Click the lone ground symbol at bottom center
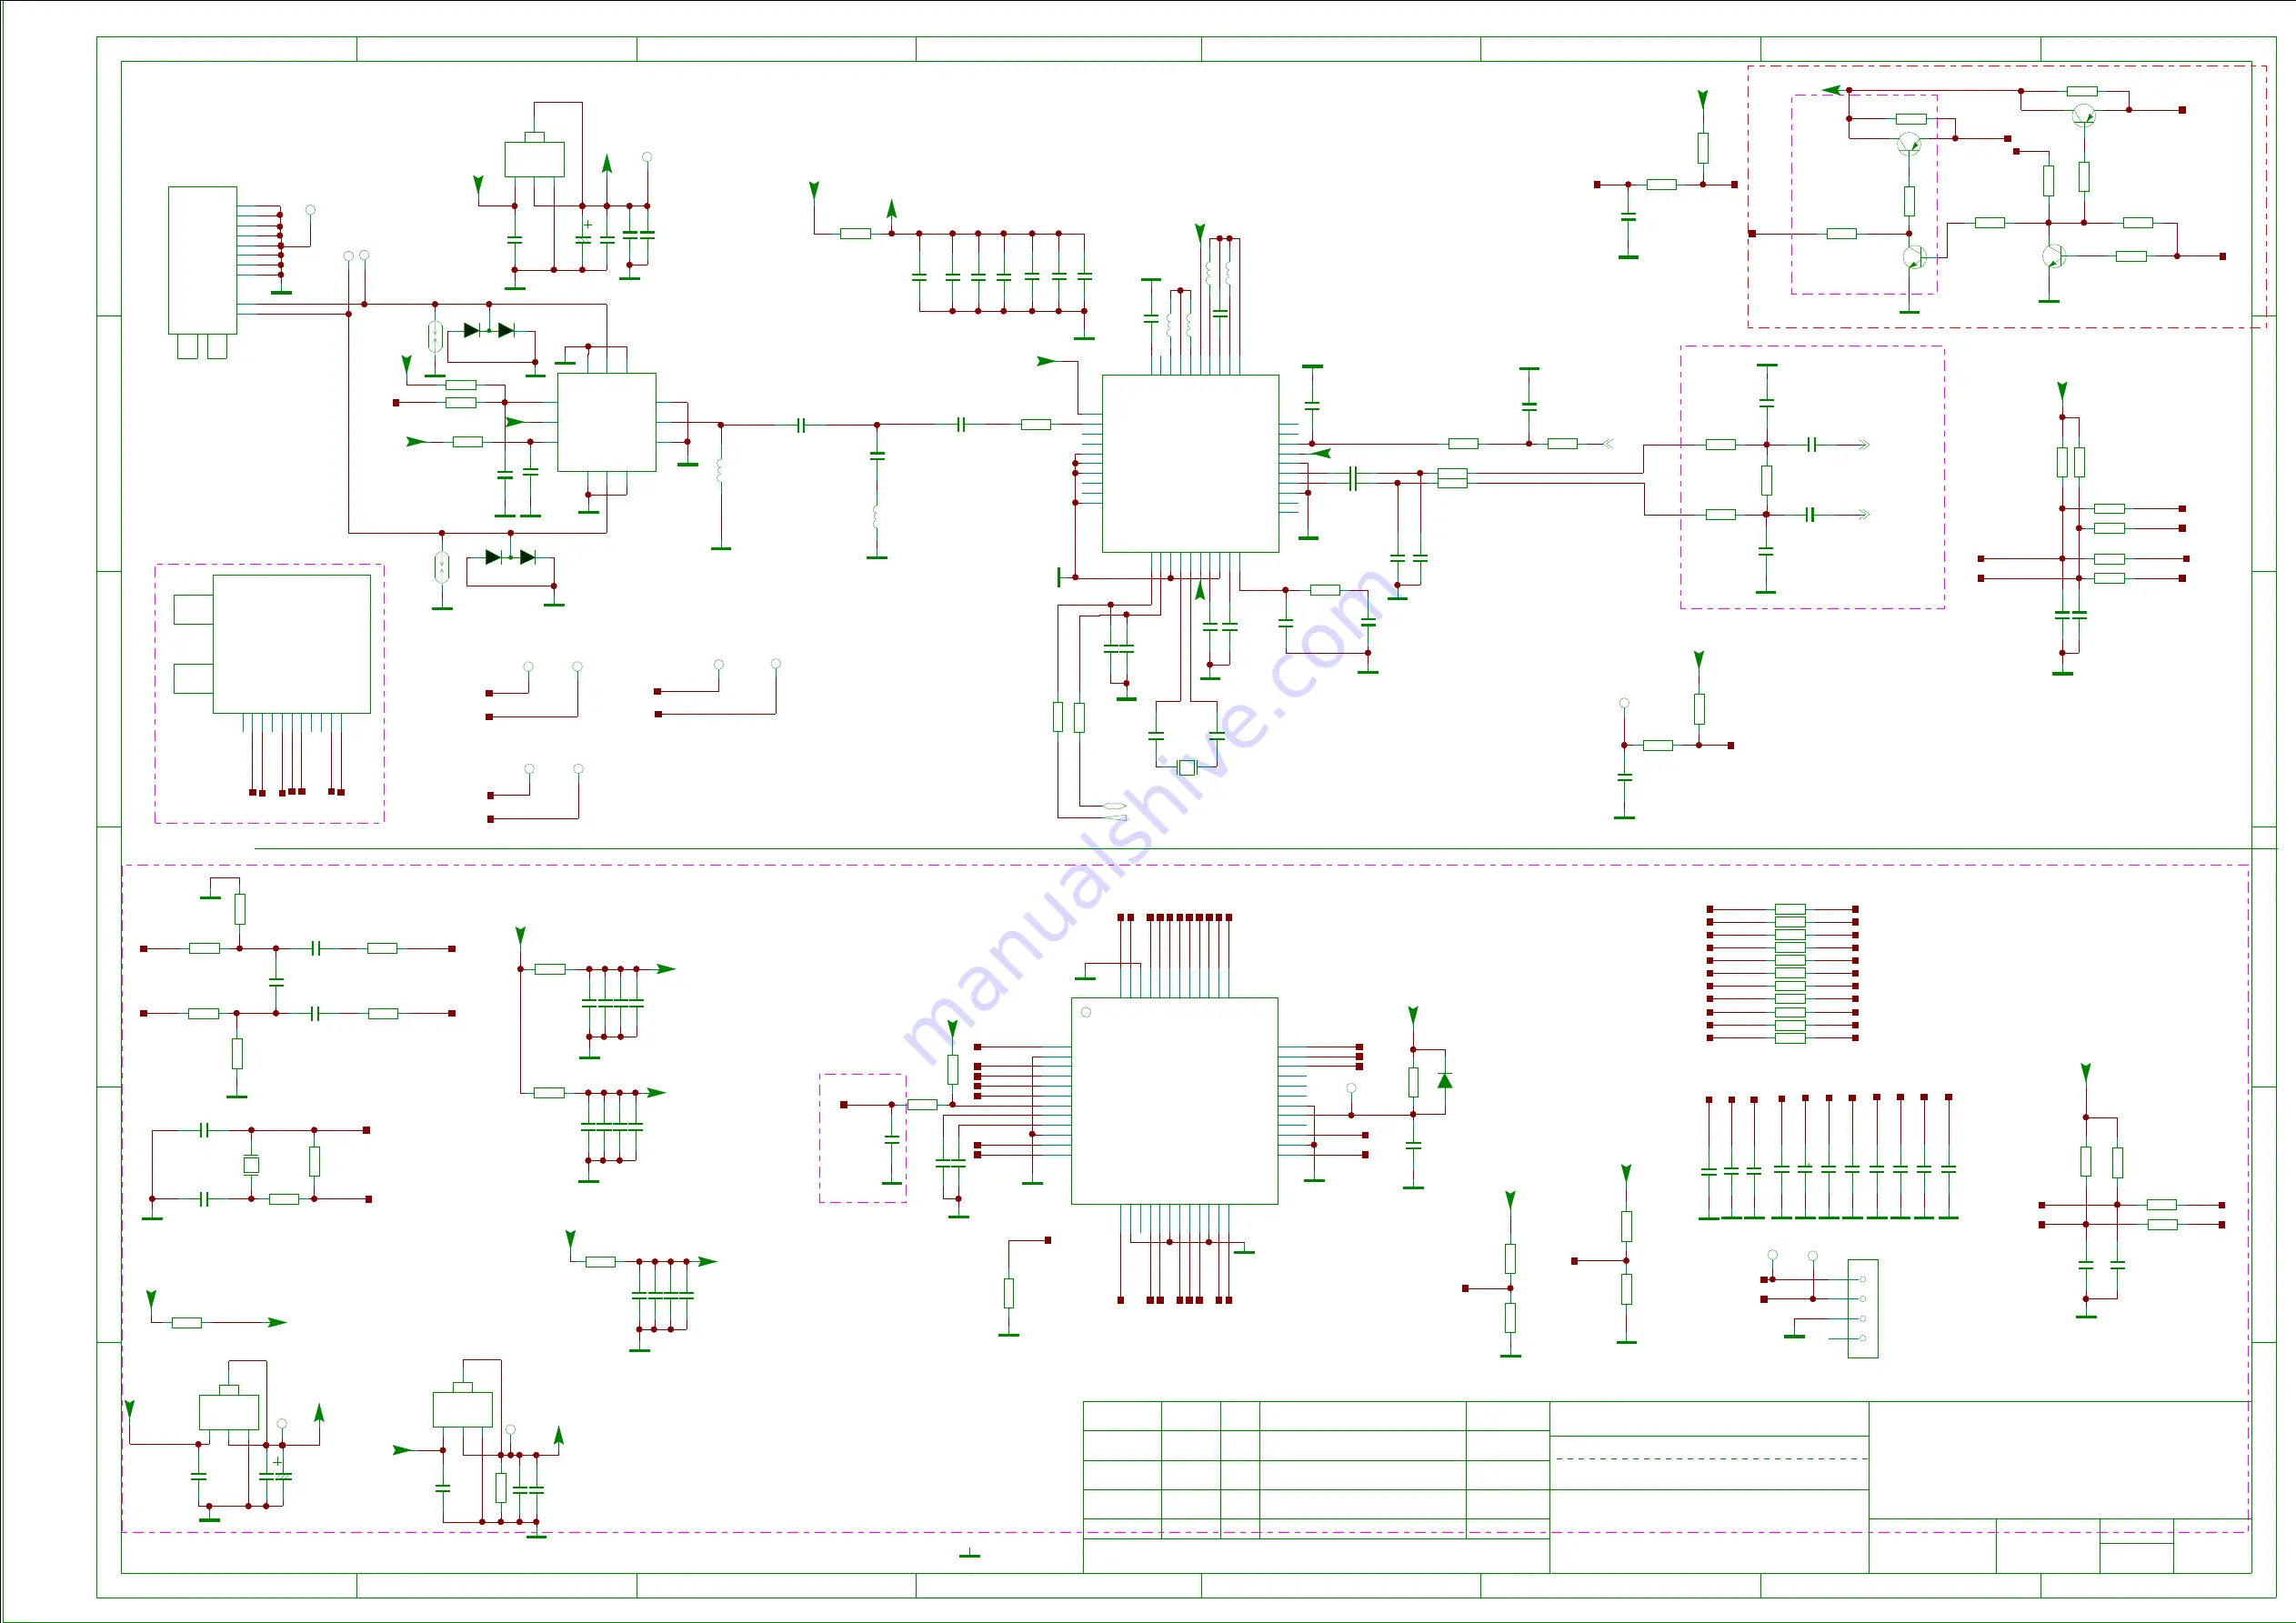The image size is (2296, 1623). tap(969, 1553)
